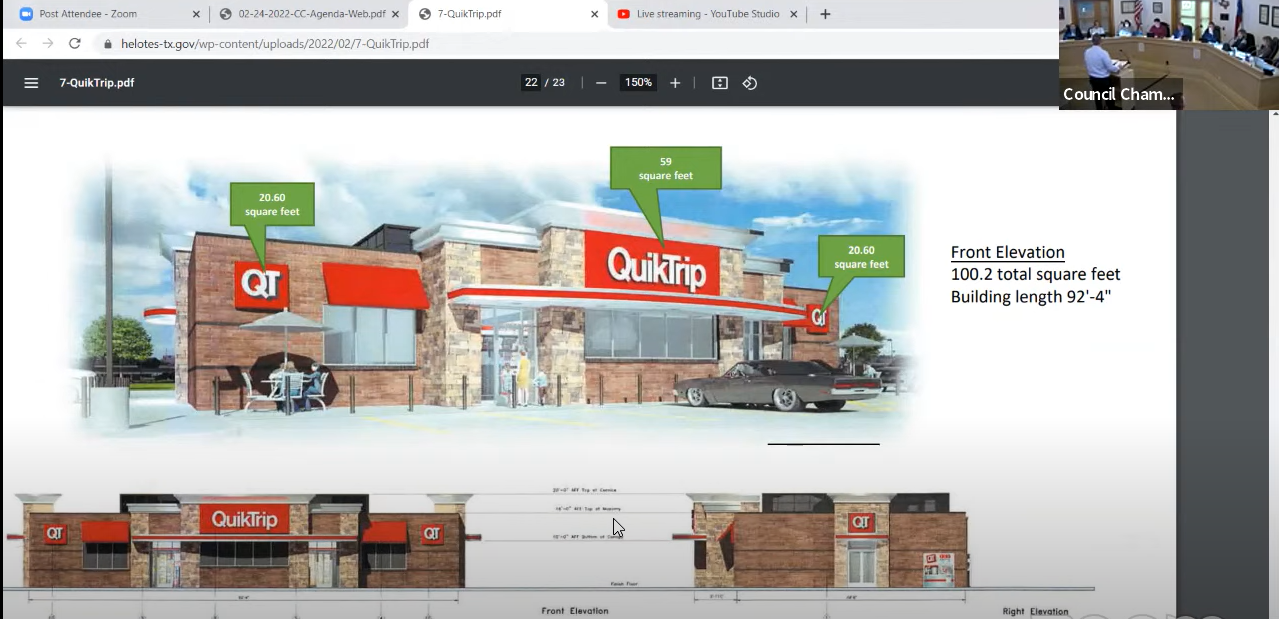Close the YouTube Studio tab
The image size is (1279, 619).
[x=794, y=14]
